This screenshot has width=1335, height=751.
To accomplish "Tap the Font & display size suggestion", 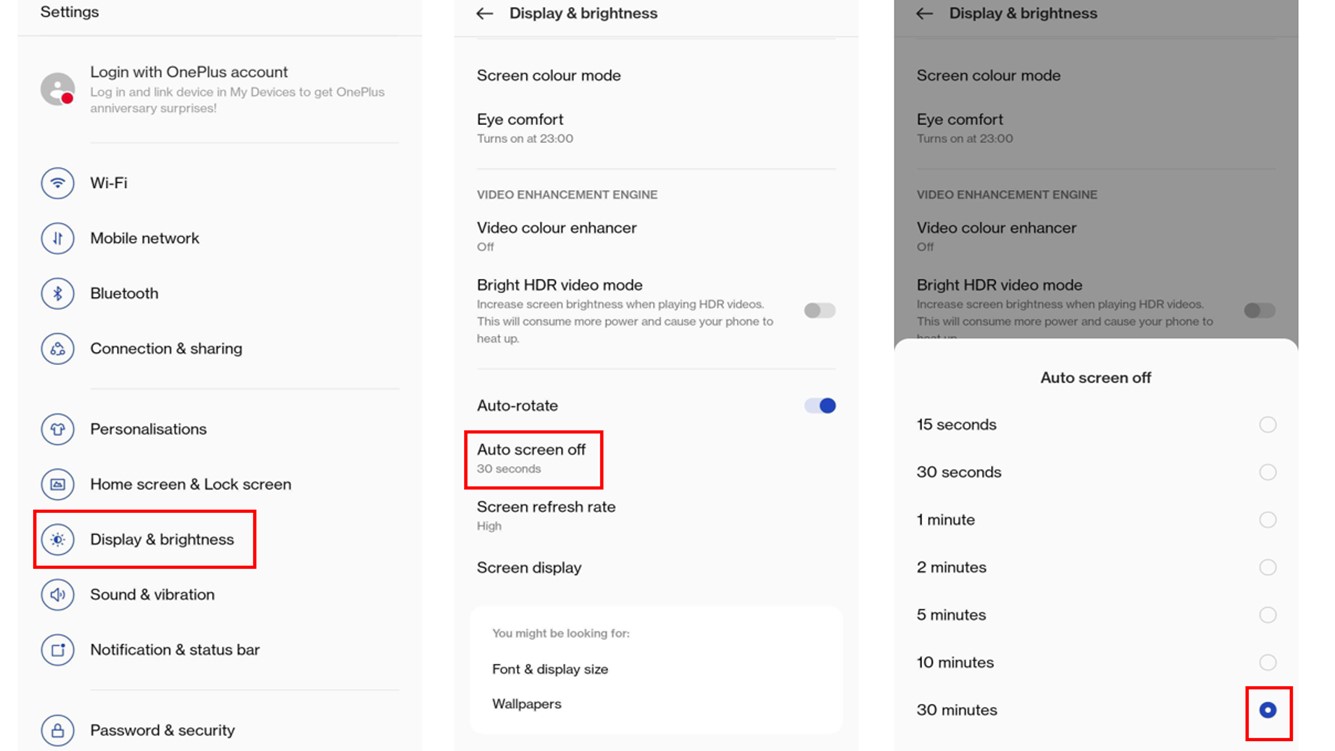I will coord(550,669).
